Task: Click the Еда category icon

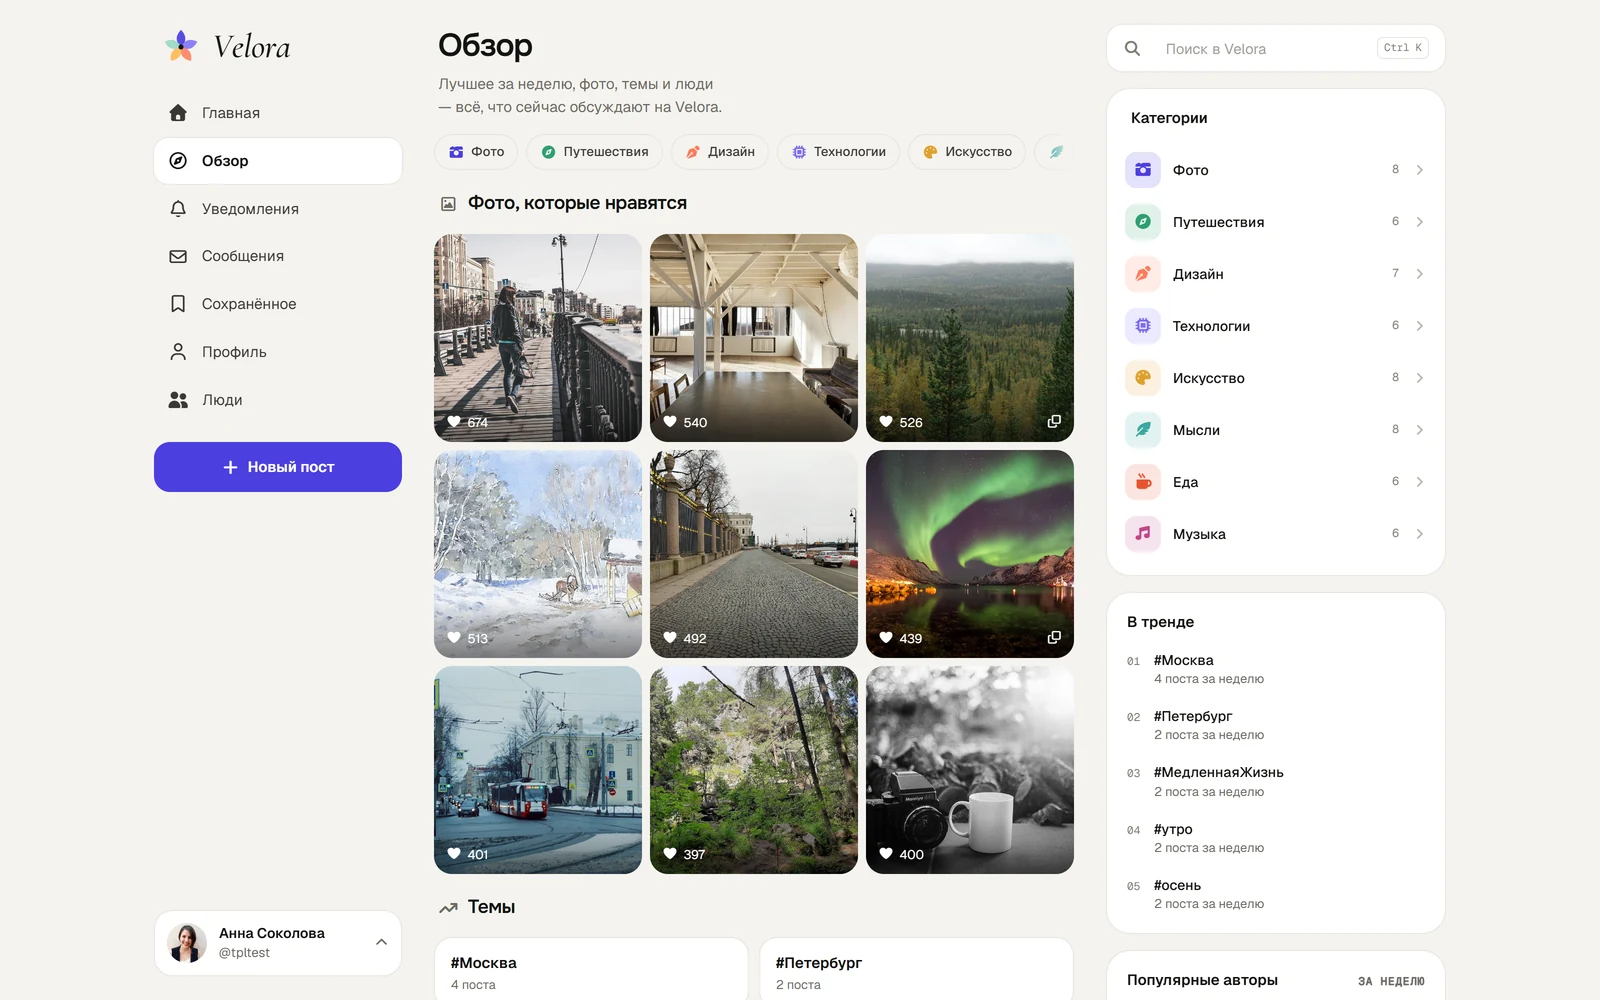Action: [x=1143, y=482]
